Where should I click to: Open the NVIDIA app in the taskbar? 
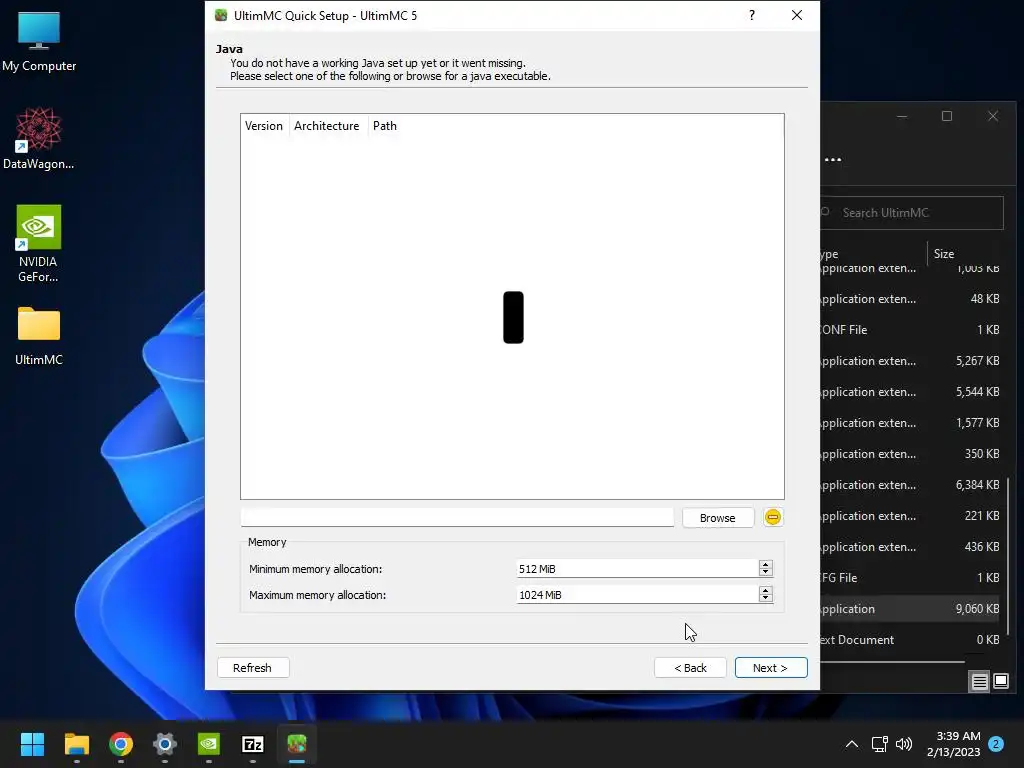click(209, 744)
